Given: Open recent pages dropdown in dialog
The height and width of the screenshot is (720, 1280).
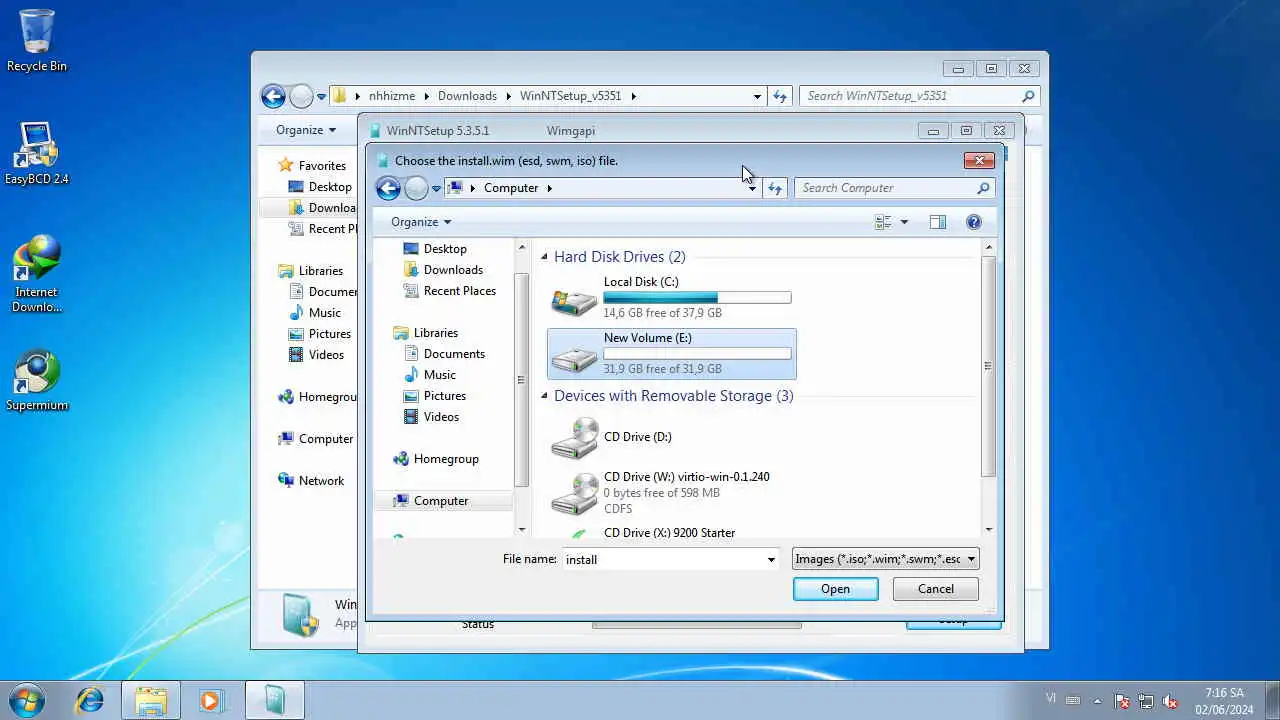Looking at the screenshot, I should click(x=436, y=188).
